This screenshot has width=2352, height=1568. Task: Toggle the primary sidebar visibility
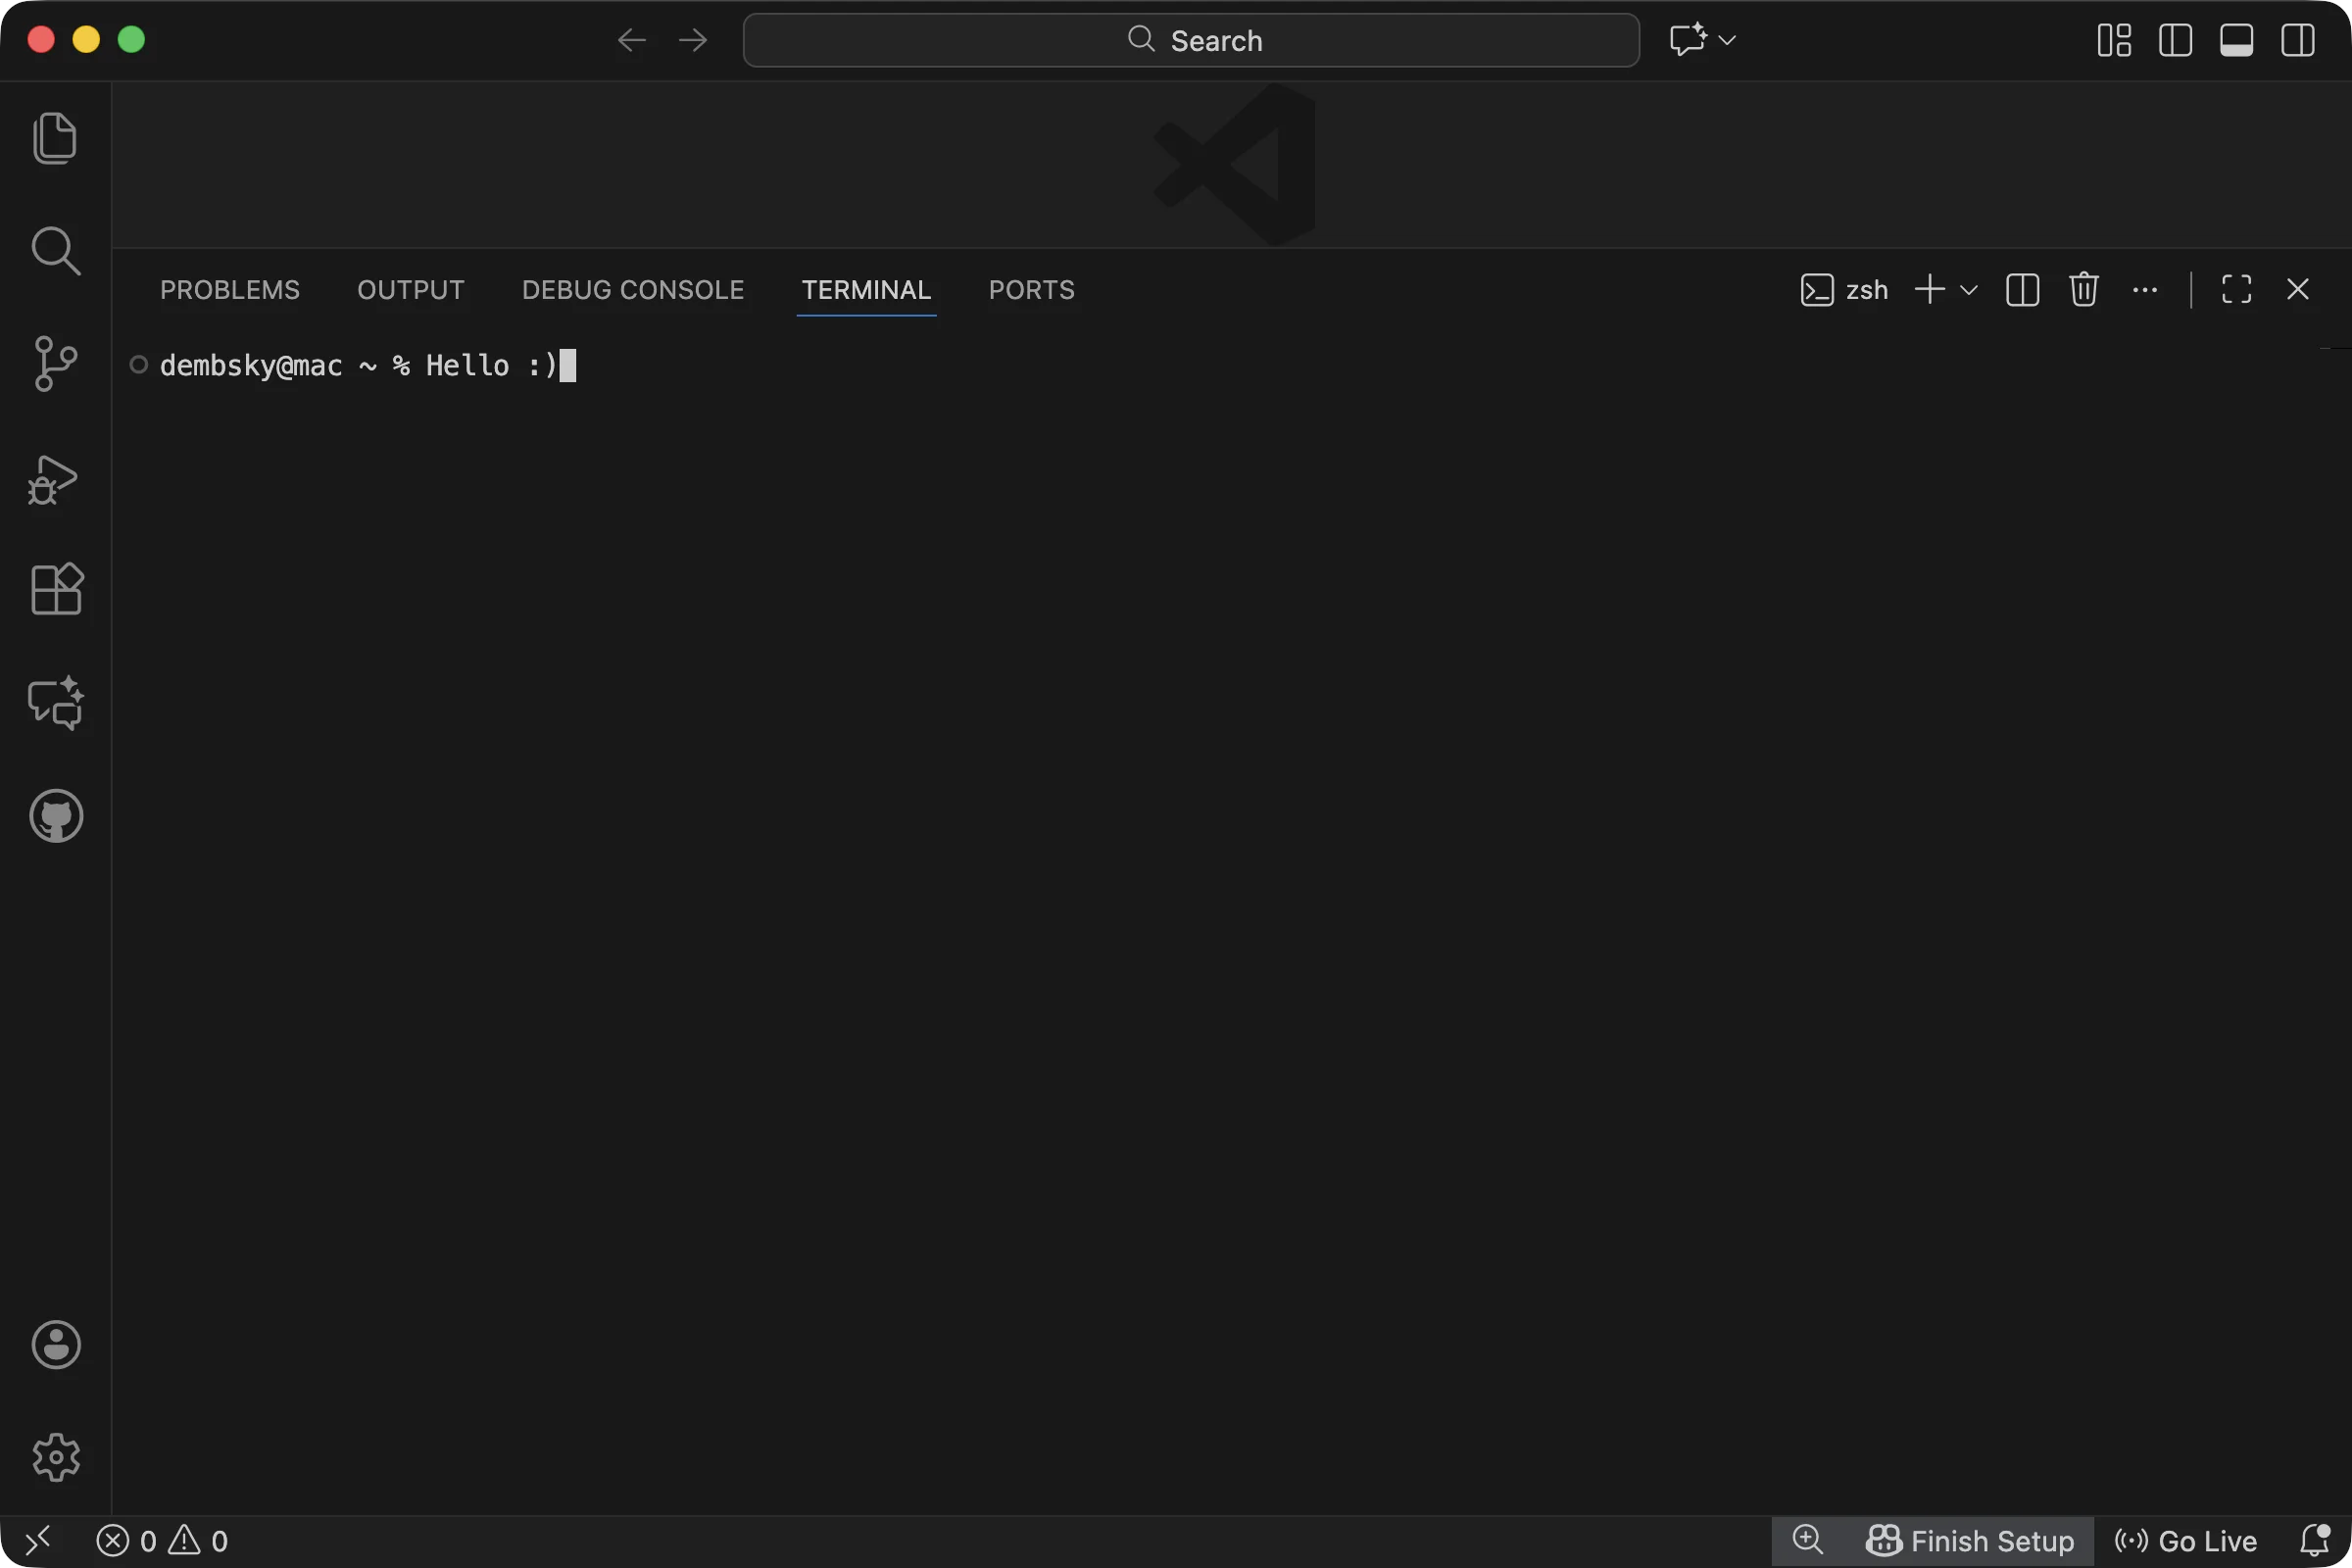point(2176,40)
